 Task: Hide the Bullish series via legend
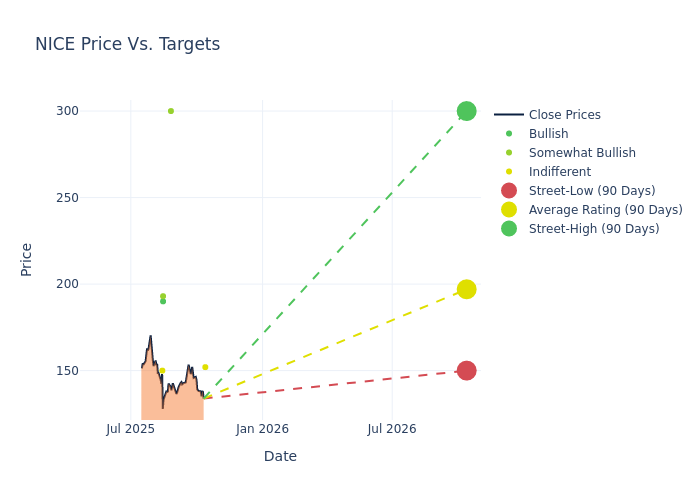point(548,134)
